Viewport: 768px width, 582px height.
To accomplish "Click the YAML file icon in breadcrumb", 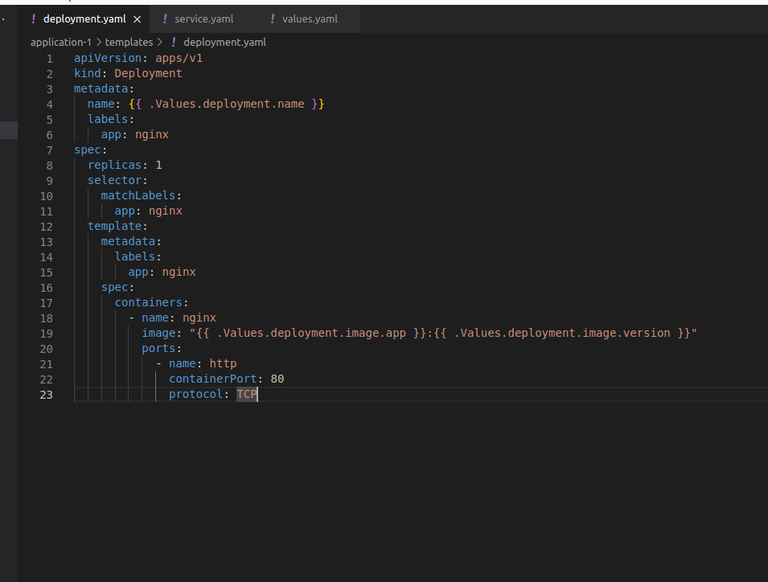I will 174,42.
